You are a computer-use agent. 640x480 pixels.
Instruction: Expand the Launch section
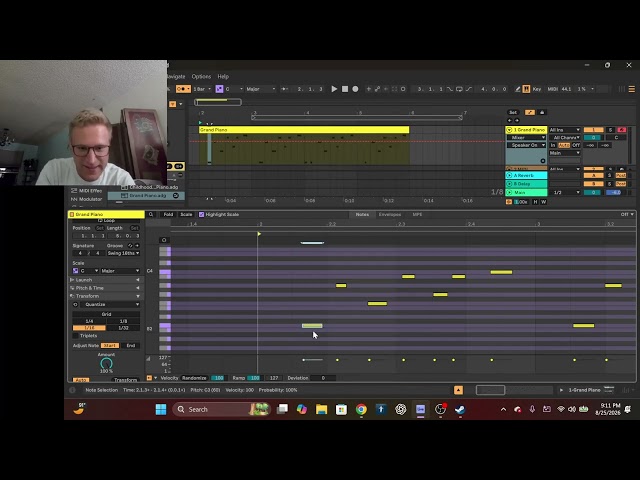[x=105, y=280]
